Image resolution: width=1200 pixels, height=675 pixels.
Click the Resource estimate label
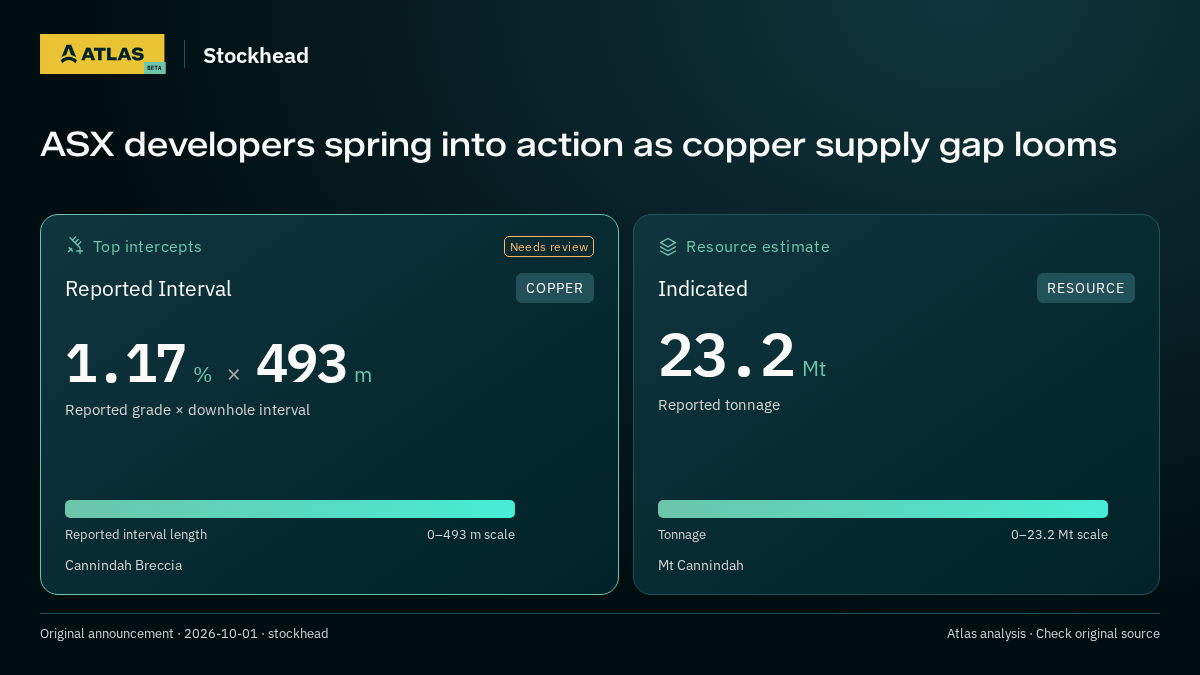[x=758, y=246]
